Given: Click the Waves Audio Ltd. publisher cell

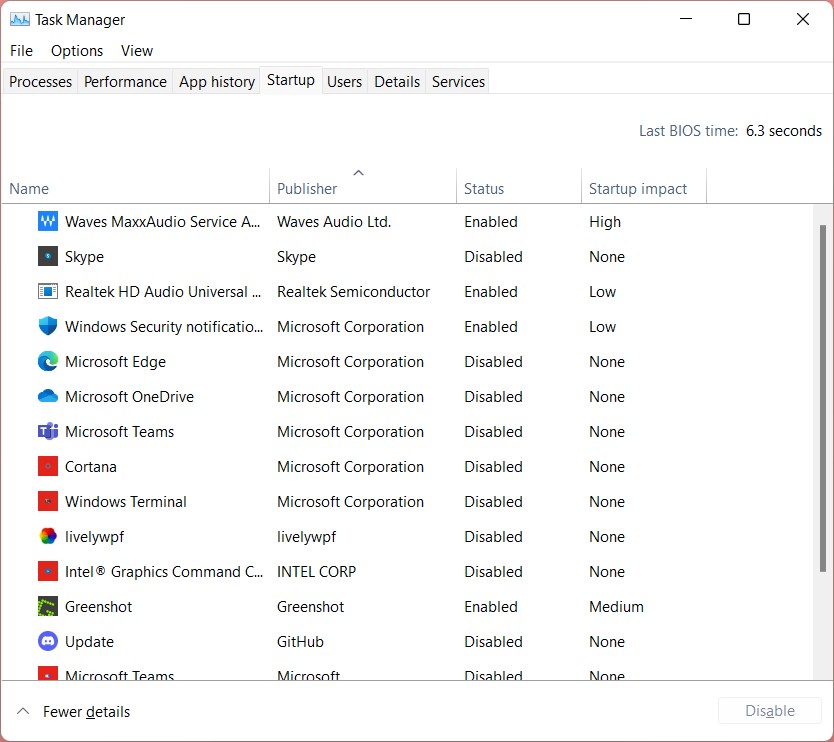Looking at the screenshot, I should pyautogui.click(x=334, y=222).
